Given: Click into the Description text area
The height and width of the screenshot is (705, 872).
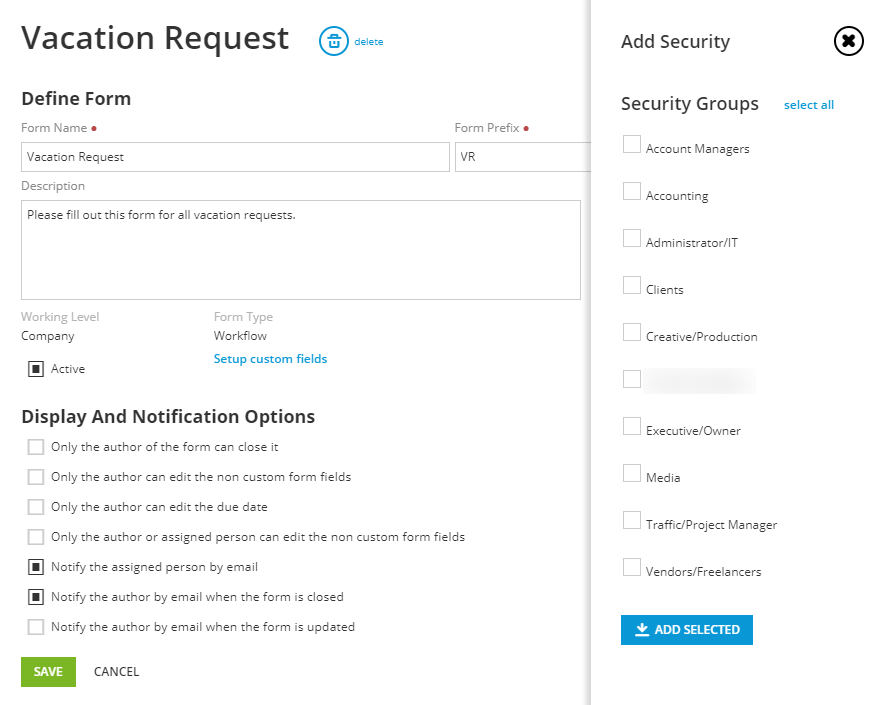Looking at the screenshot, I should pyautogui.click(x=301, y=250).
